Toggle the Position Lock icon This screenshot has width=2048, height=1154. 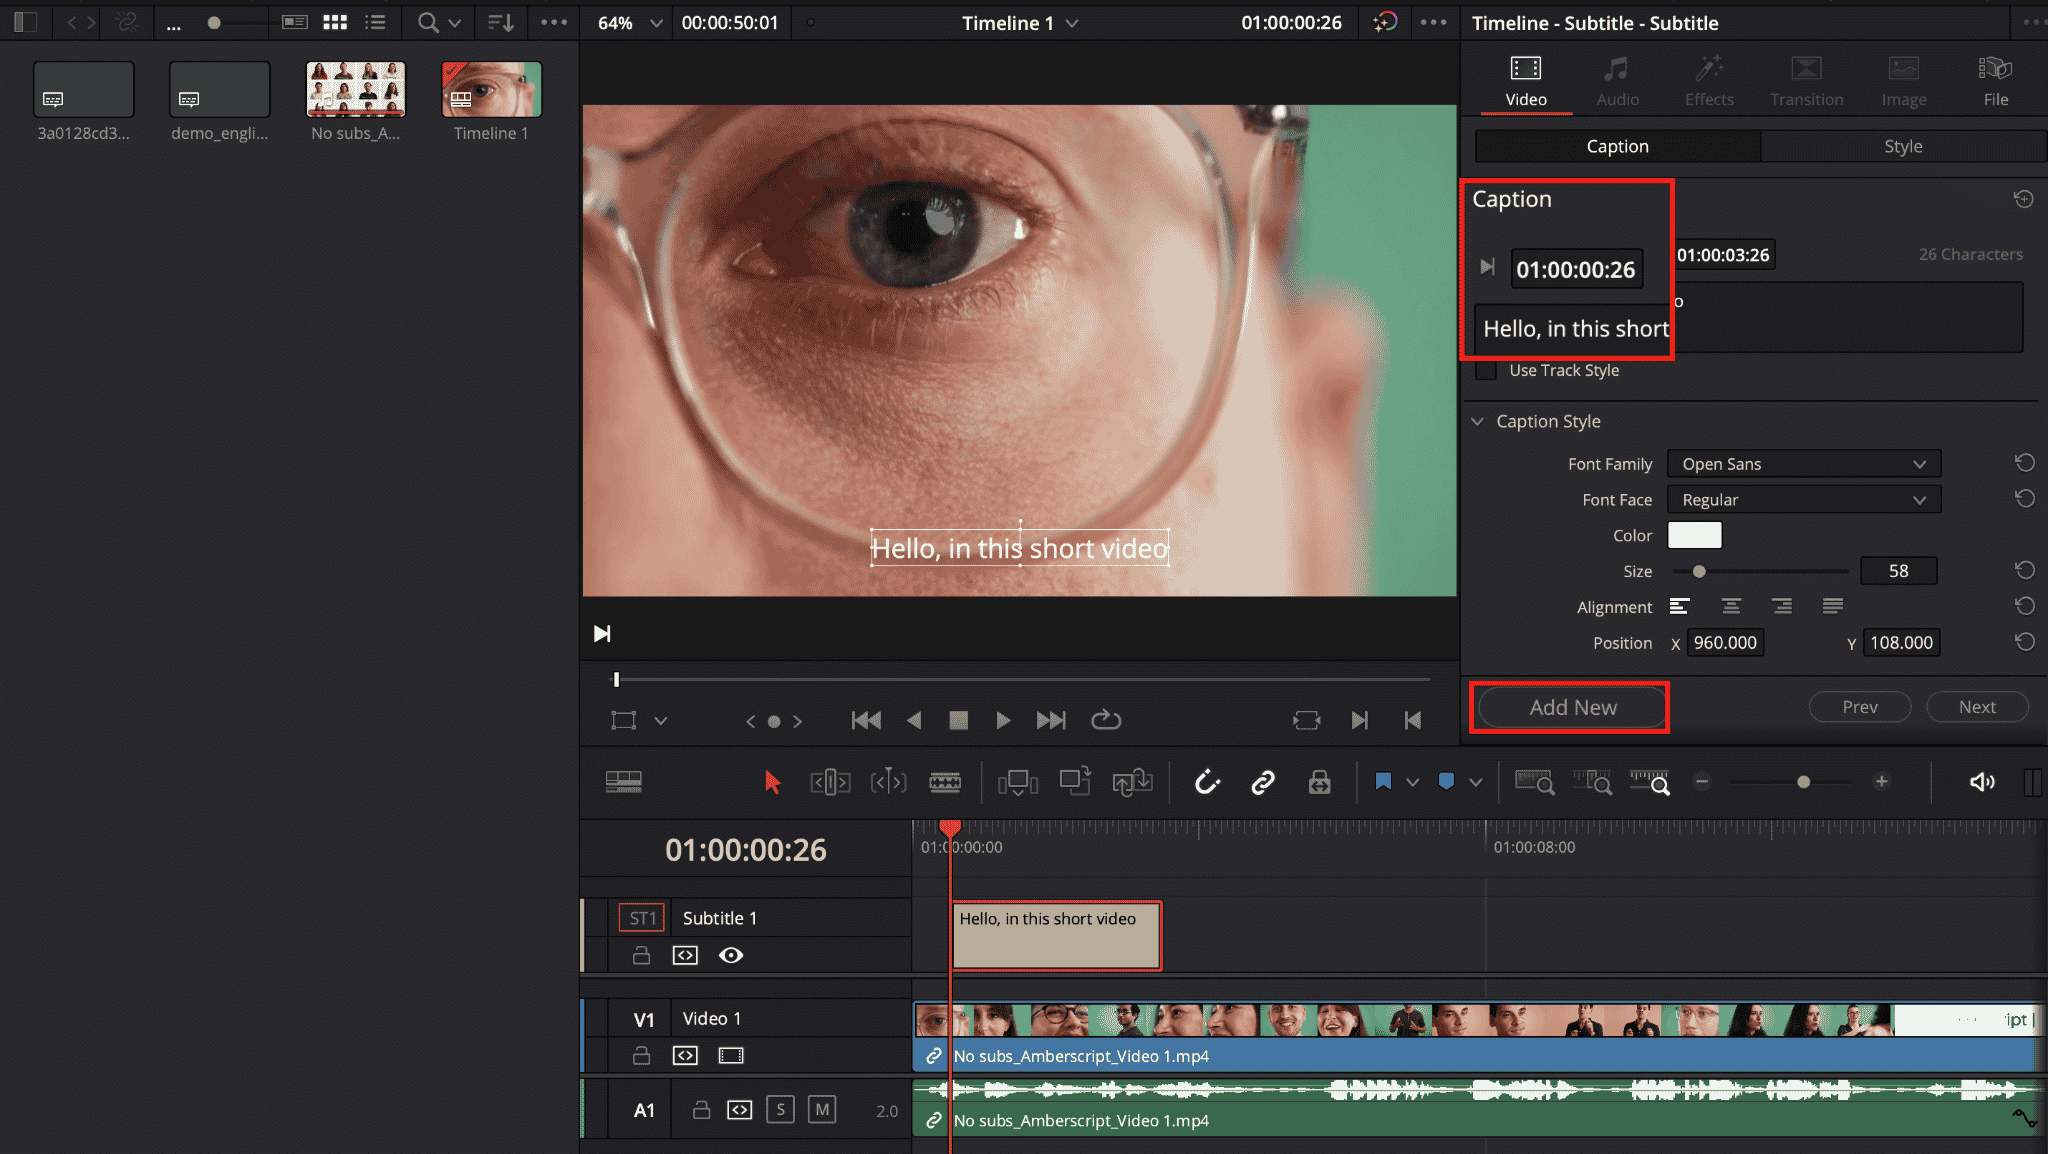tap(1319, 782)
